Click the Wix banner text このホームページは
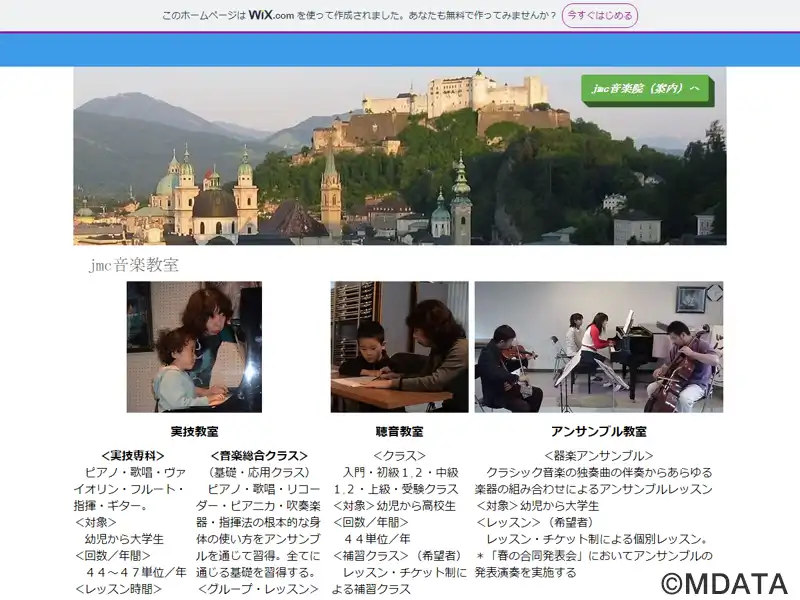This screenshot has width=800, height=600. (x=204, y=16)
